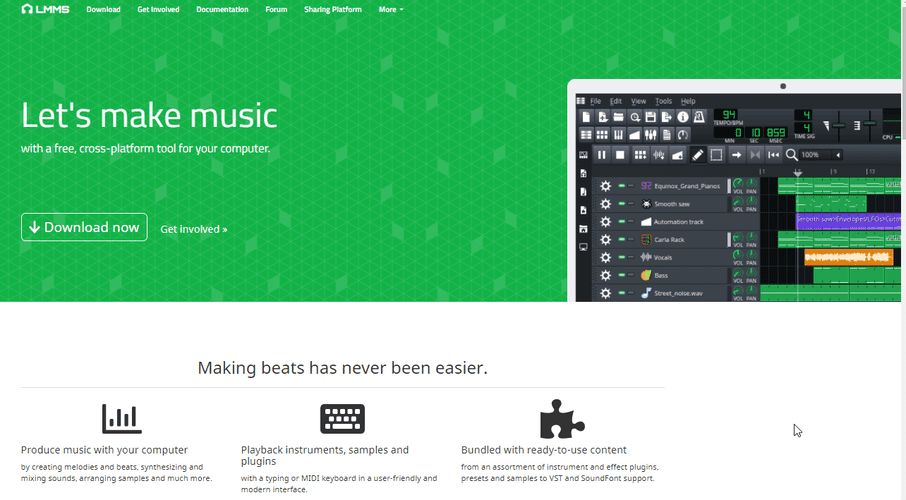906x500 pixels.
Task: Show the Controller Rack icon
Action: pos(683,135)
